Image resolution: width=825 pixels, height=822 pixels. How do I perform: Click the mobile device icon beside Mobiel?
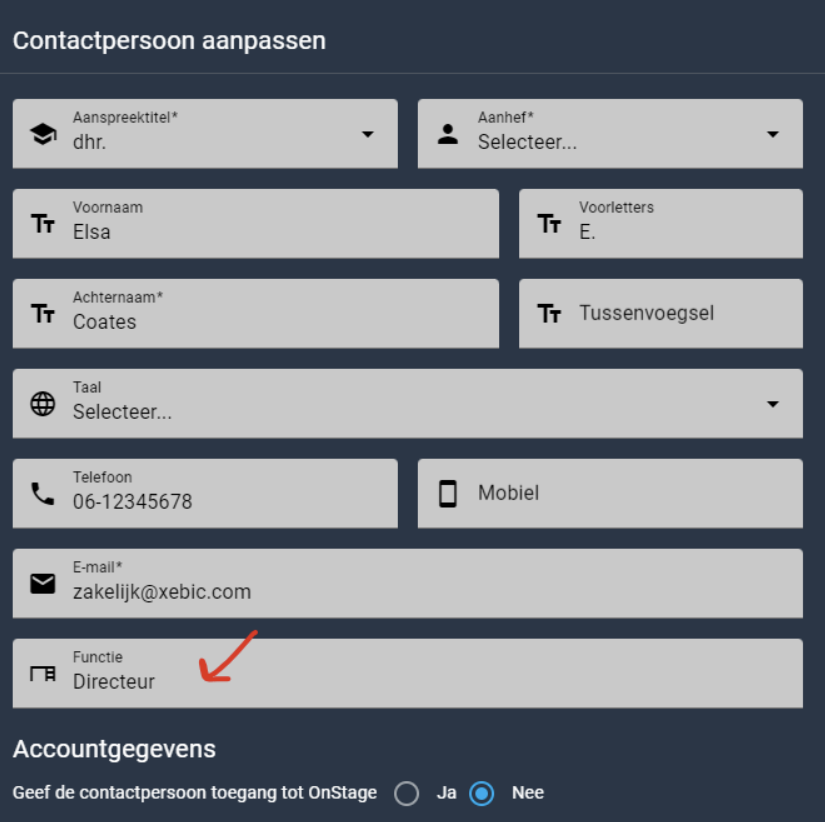click(x=448, y=494)
